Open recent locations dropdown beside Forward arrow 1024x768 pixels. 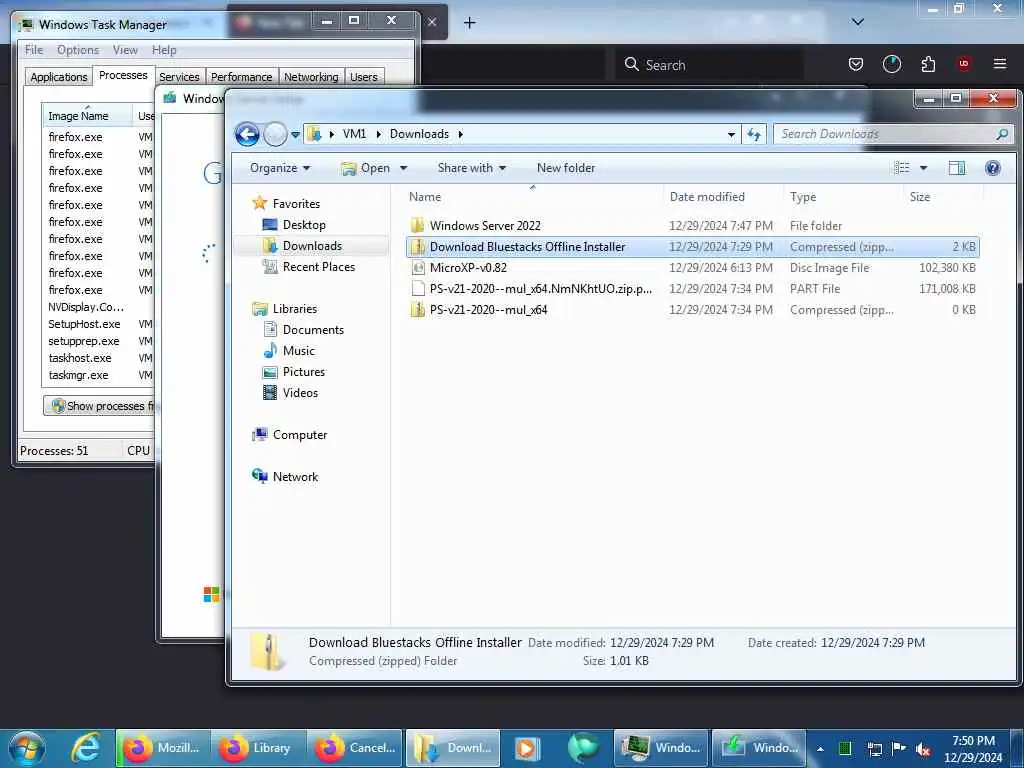[x=295, y=135]
